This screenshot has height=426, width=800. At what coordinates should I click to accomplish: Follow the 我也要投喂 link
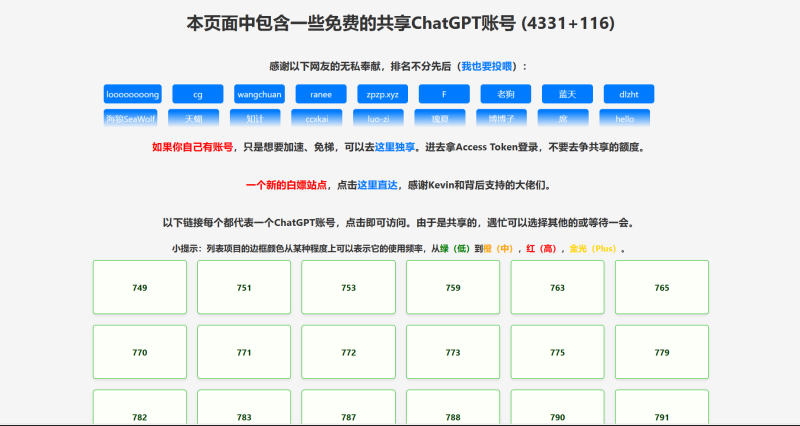tap(486, 66)
